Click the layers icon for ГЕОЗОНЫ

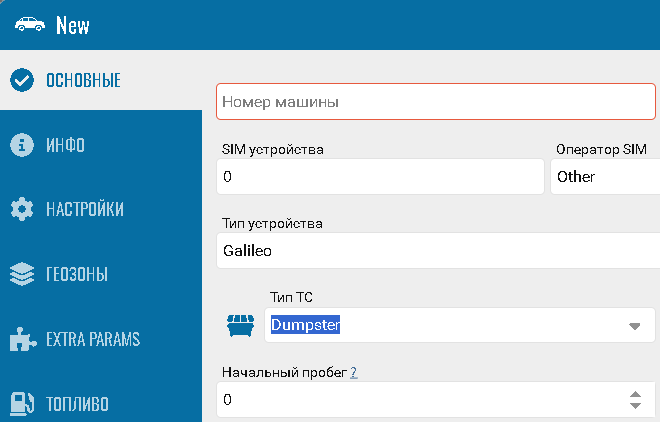22,274
